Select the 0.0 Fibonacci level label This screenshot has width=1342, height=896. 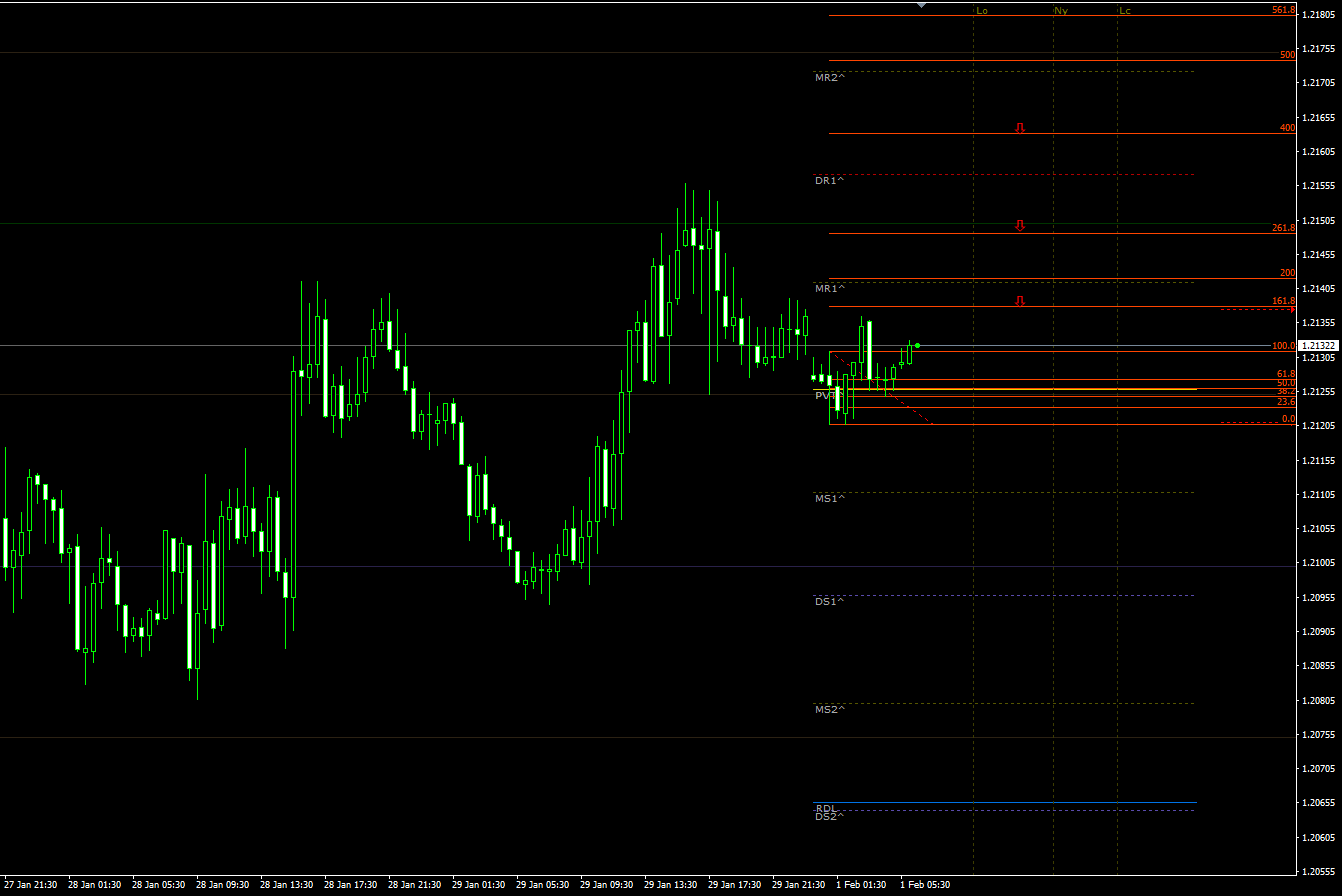click(x=1289, y=419)
